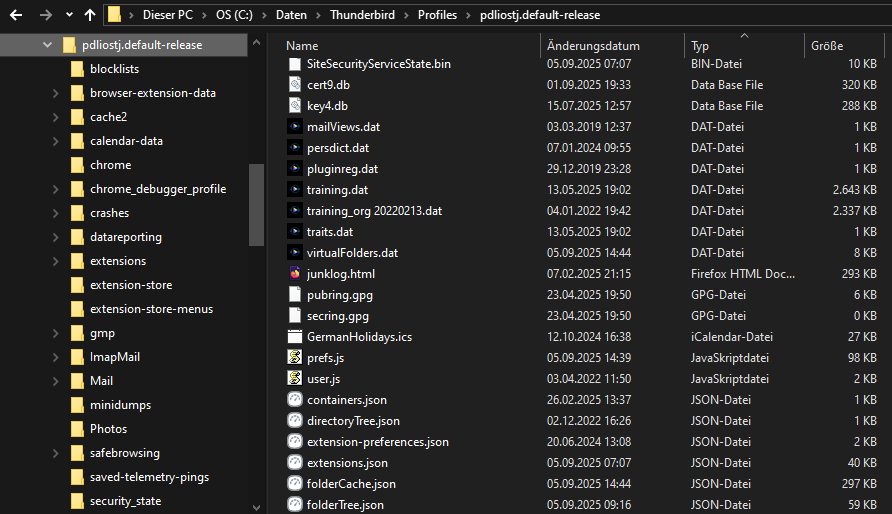Image resolution: width=892 pixels, height=514 pixels.
Task: Click the navigation pane vertical scrollbar
Action: pyautogui.click(x=256, y=220)
